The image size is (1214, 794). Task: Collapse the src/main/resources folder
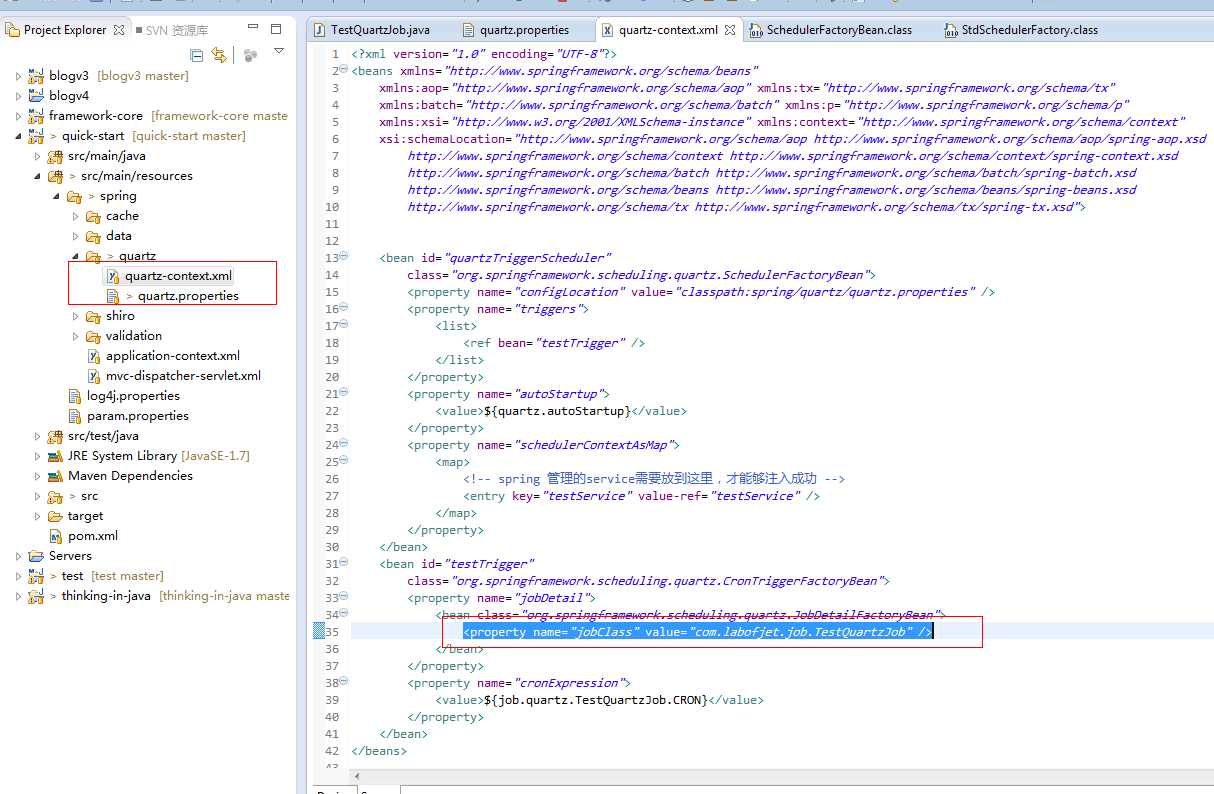[38, 176]
